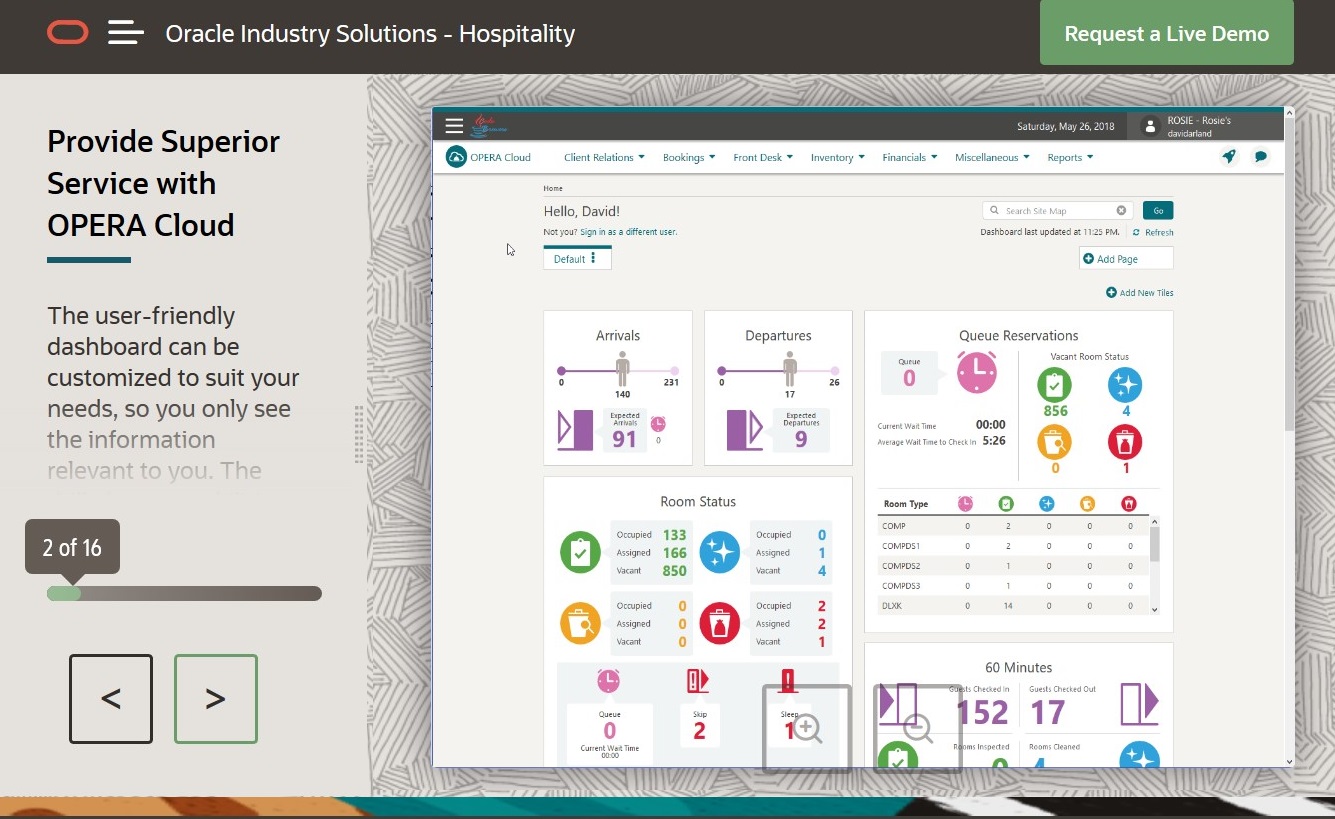Advance to the next slide arrow
This screenshot has width=1335, height=819.
pos(216,699)
